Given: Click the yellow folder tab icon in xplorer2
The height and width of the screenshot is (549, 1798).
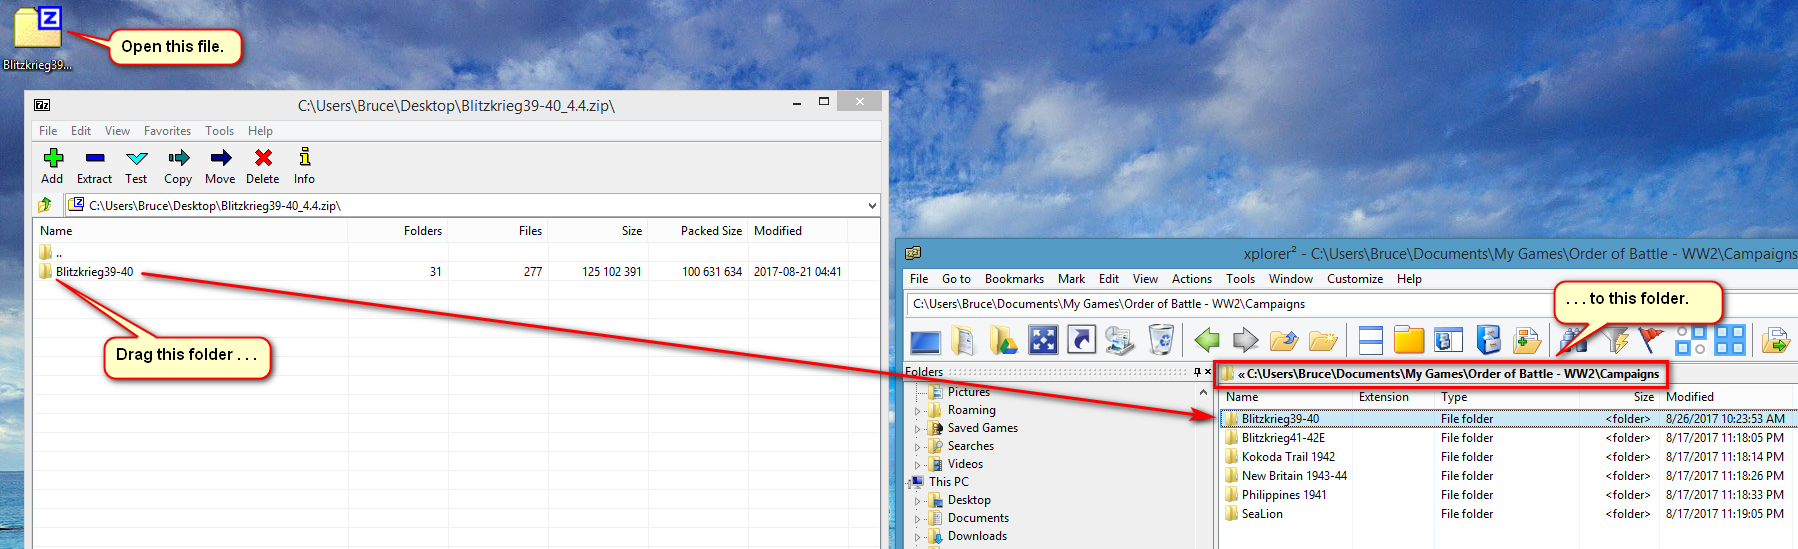Looking at the screenshot, I should pyautogui.click(x=1409, y=341).
